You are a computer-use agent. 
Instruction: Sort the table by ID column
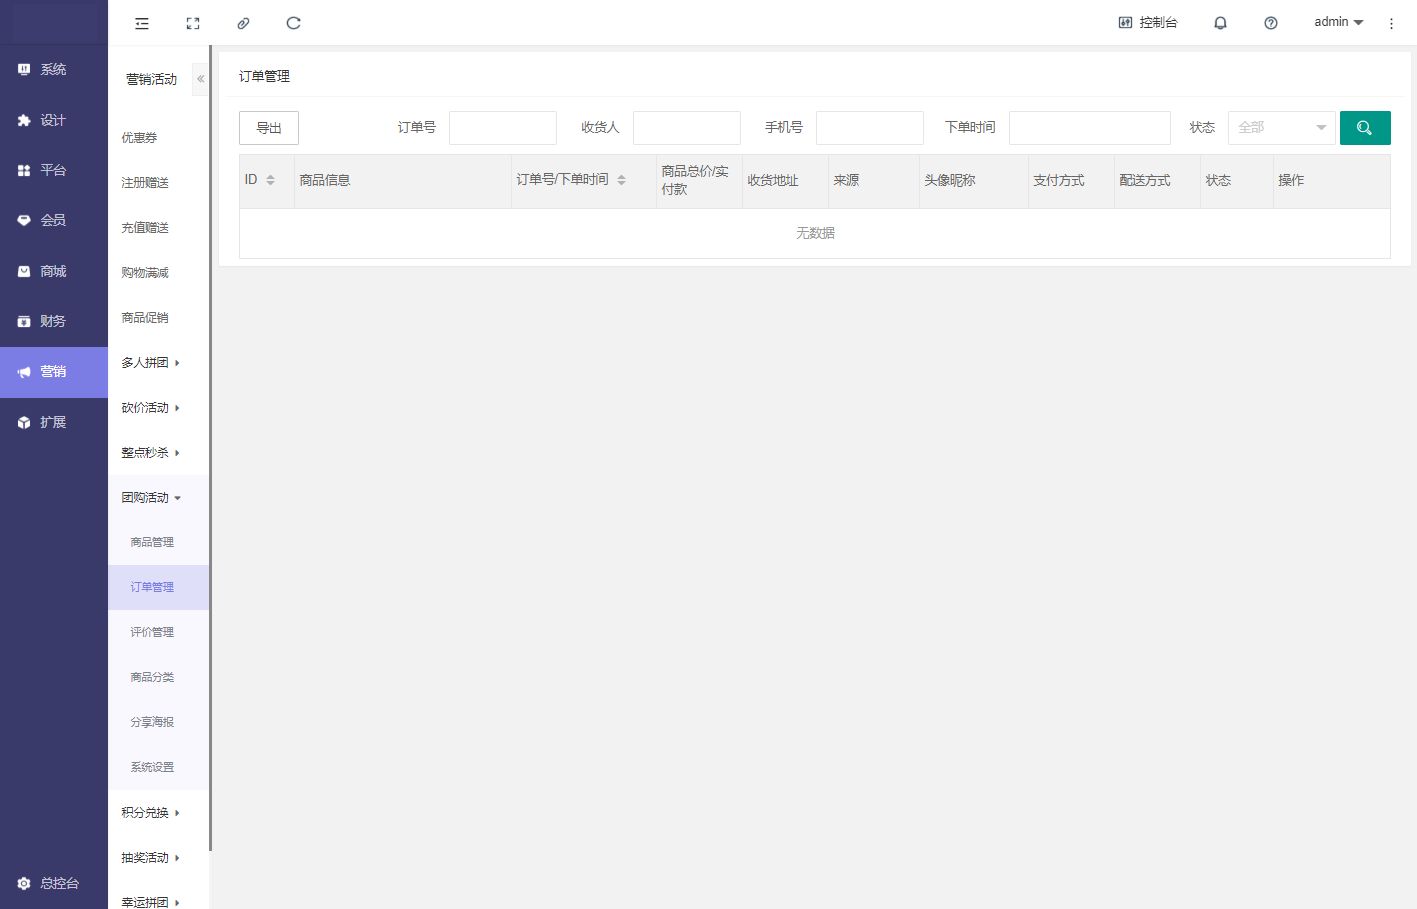pos(270,180)
